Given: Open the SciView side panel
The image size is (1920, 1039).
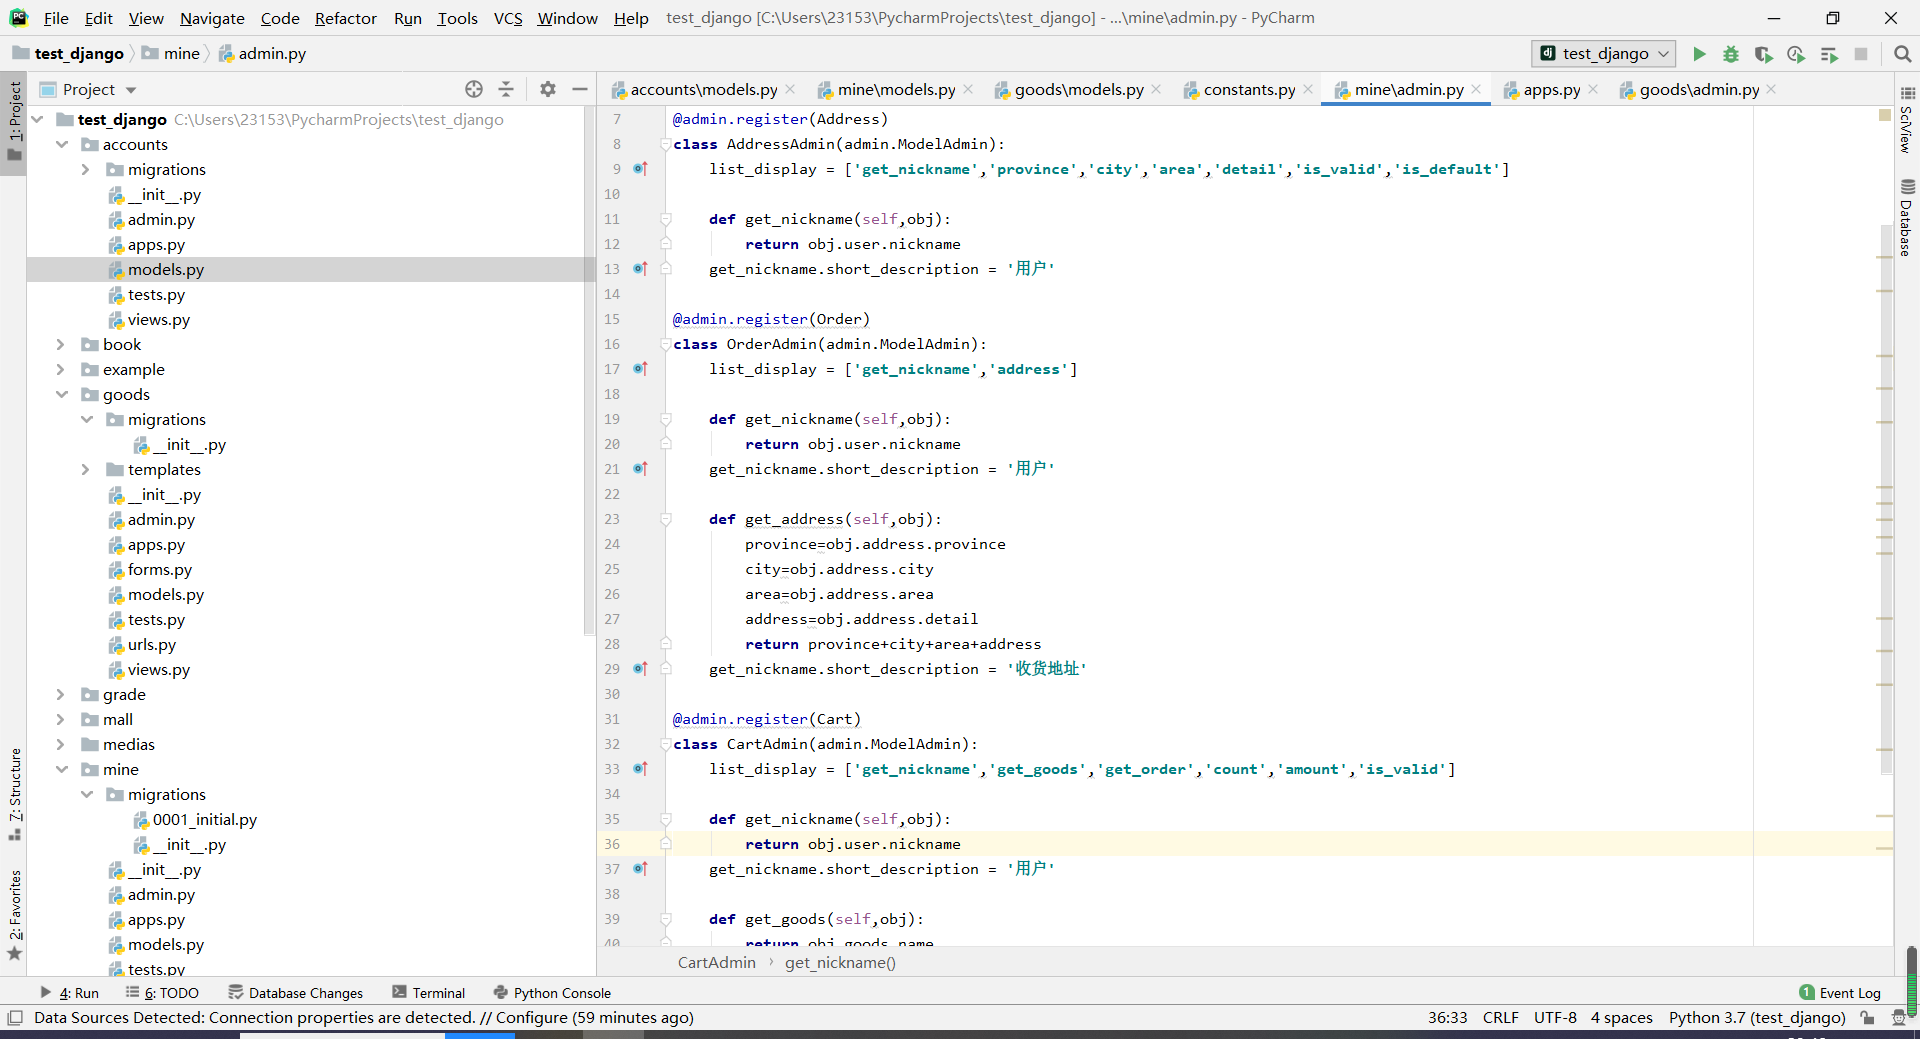Looking at the screenshot, I should pos(1906,119).
